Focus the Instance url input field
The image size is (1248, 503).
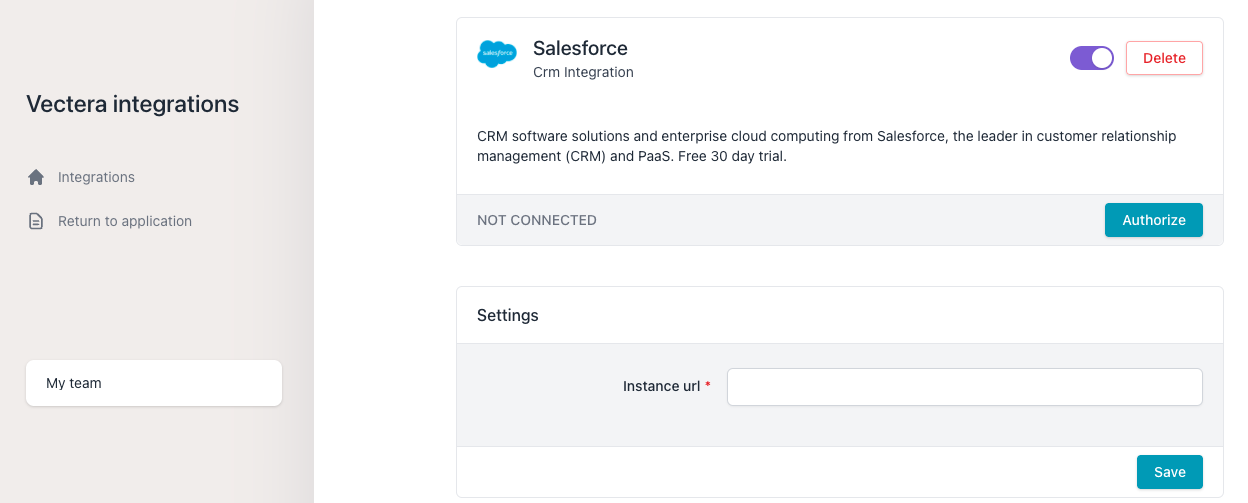(x=965, y=387)
